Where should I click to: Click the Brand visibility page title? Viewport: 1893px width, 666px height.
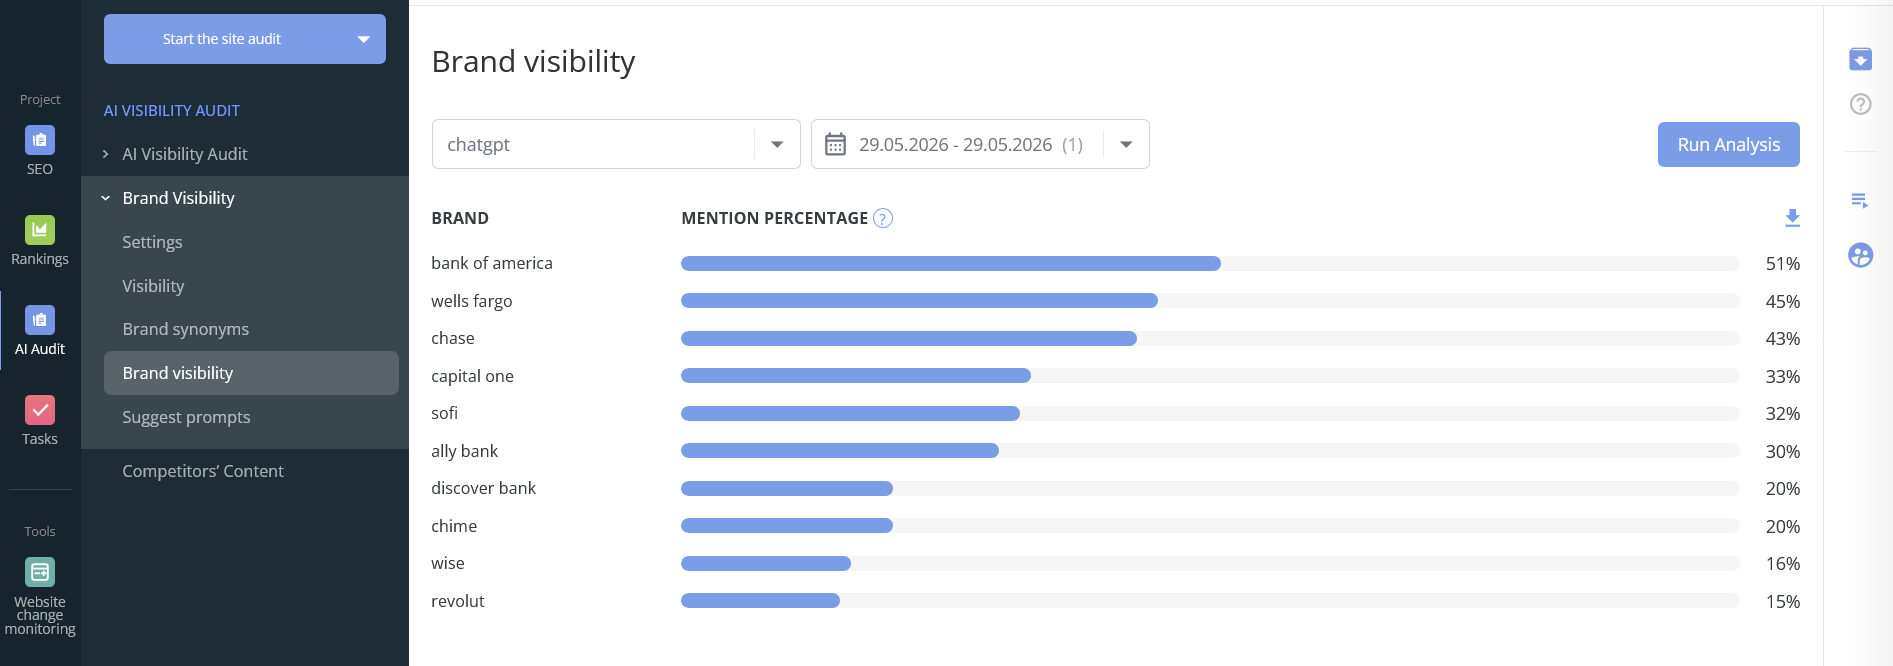pyautogui.click(x=533, y=62)
